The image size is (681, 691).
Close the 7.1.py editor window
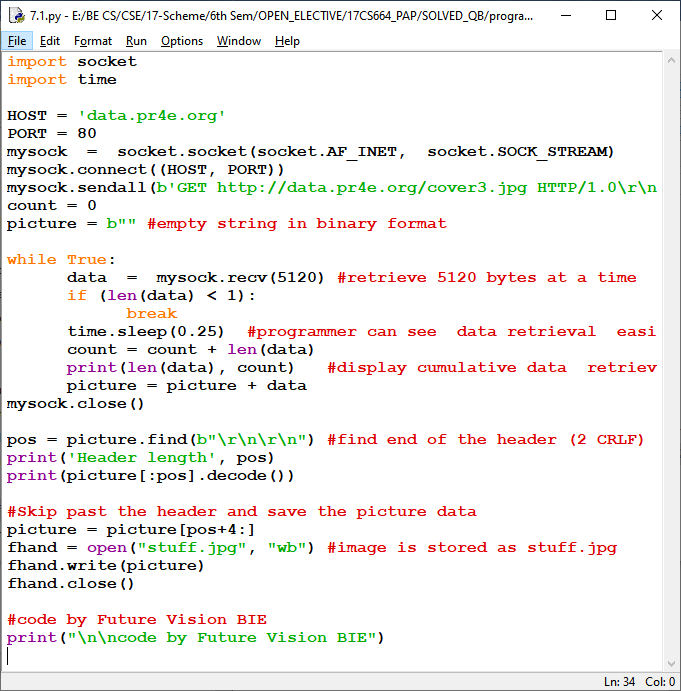657,15
